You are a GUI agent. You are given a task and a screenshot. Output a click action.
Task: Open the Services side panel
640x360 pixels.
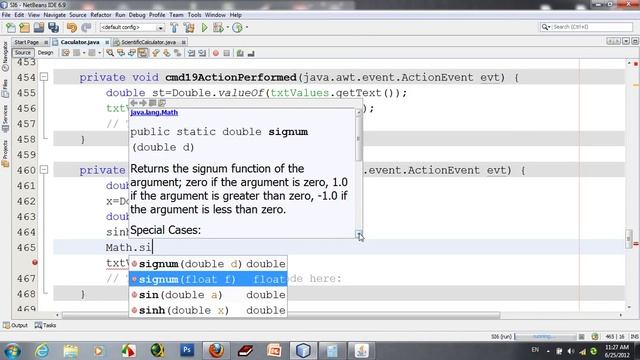point(5,119)
